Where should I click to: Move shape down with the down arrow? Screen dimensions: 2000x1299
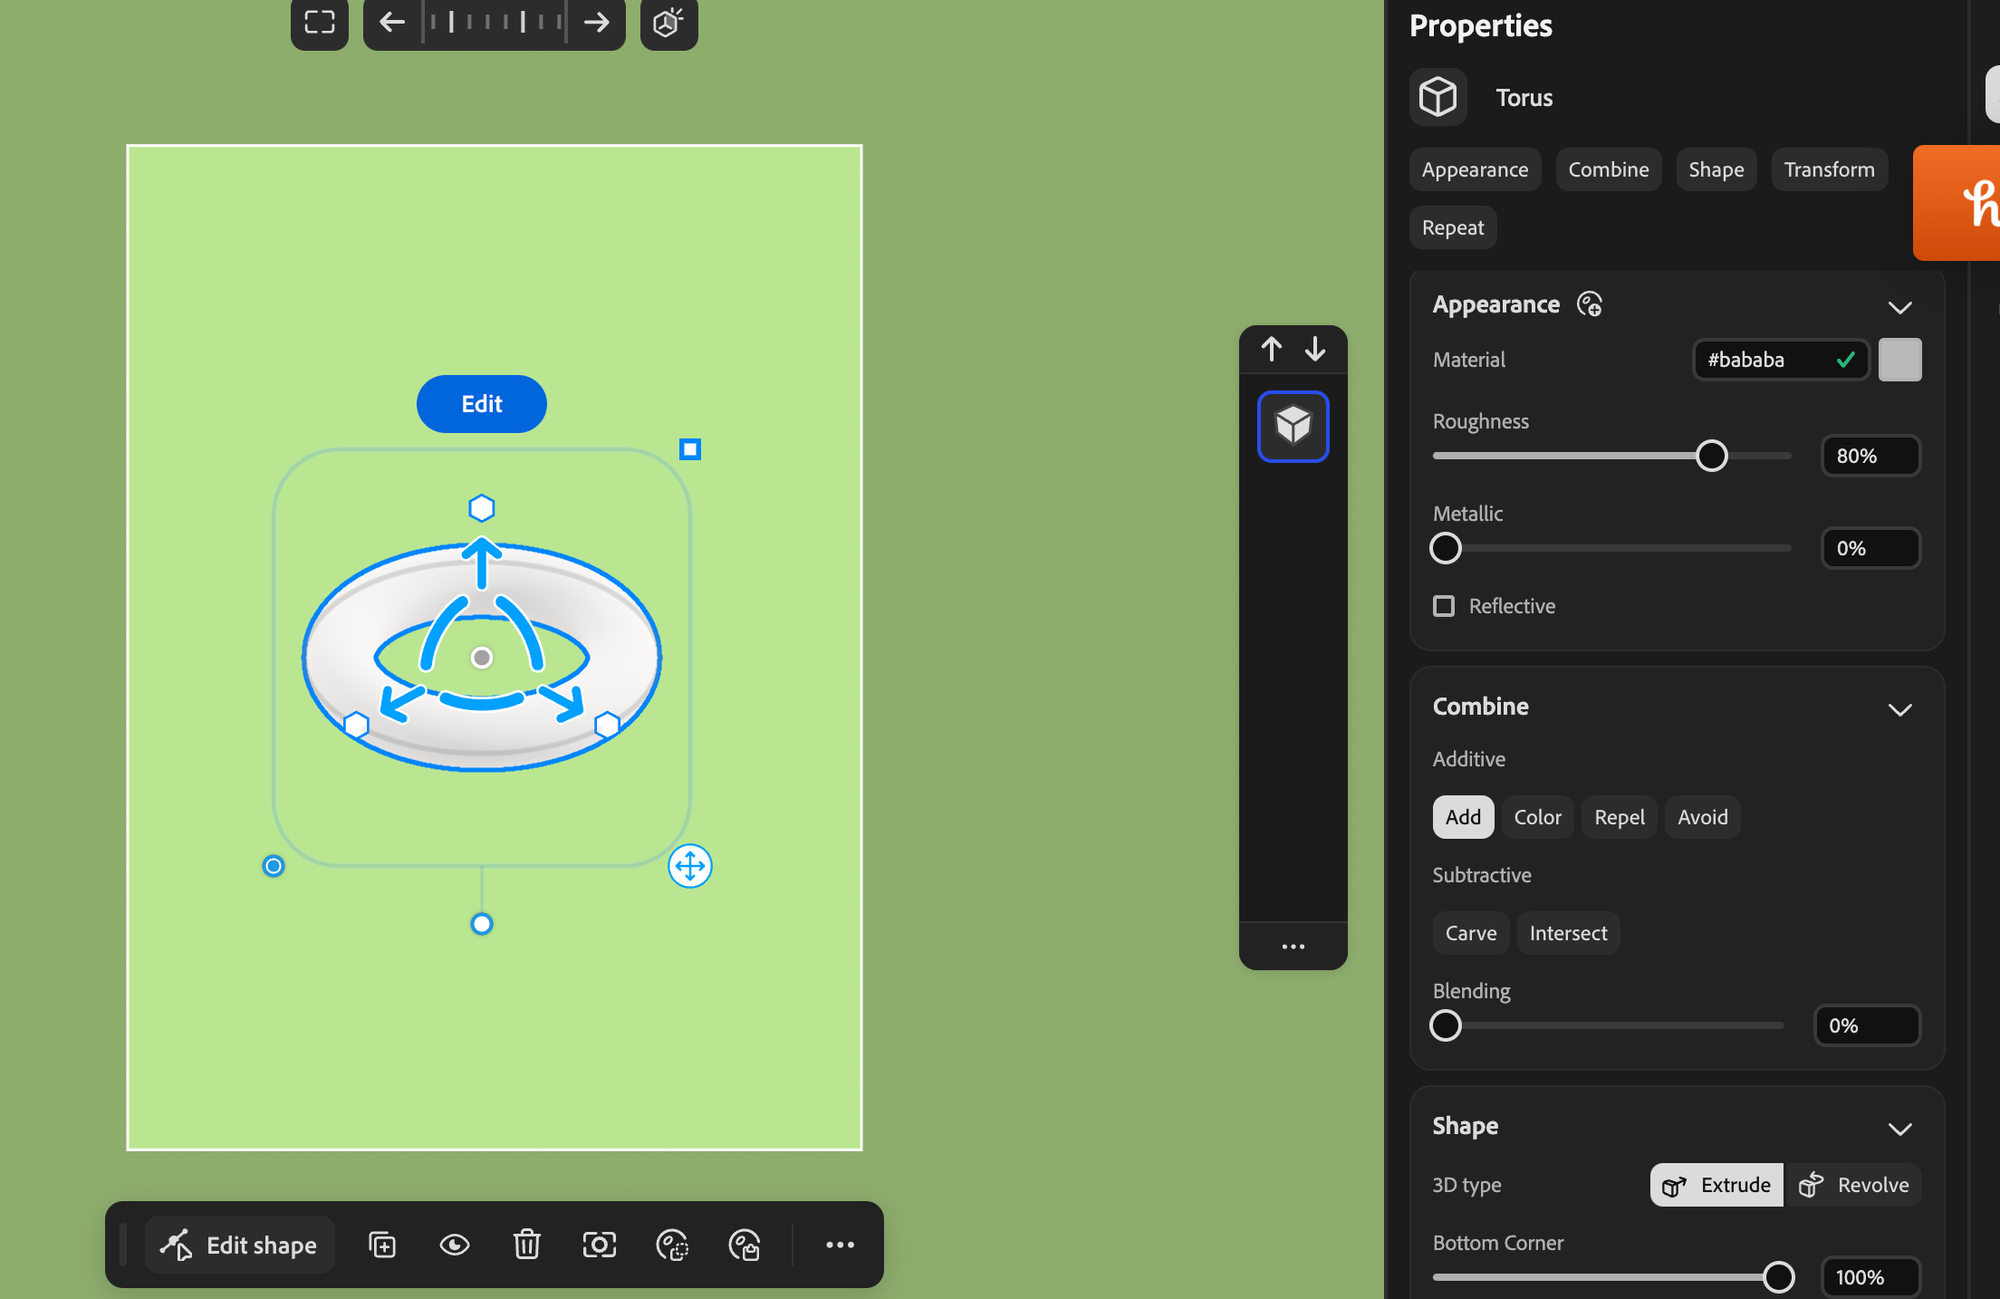(x=1315, y=349)
